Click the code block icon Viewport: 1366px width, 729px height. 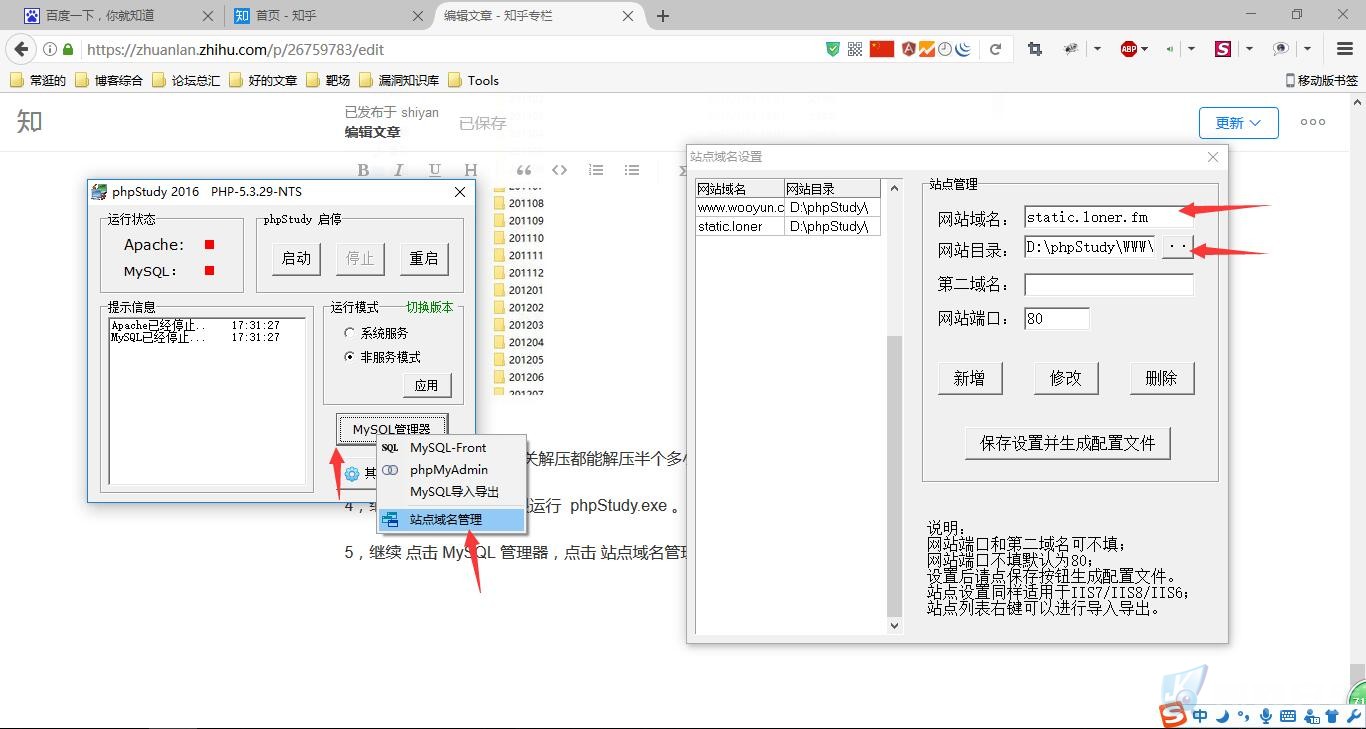point(560,170)
